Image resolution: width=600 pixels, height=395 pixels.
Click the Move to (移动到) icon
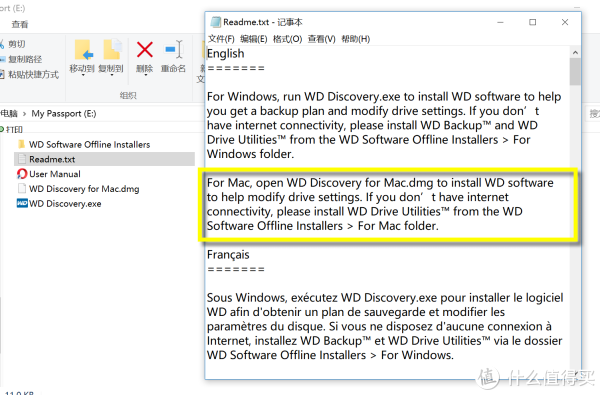click(84, 50)
